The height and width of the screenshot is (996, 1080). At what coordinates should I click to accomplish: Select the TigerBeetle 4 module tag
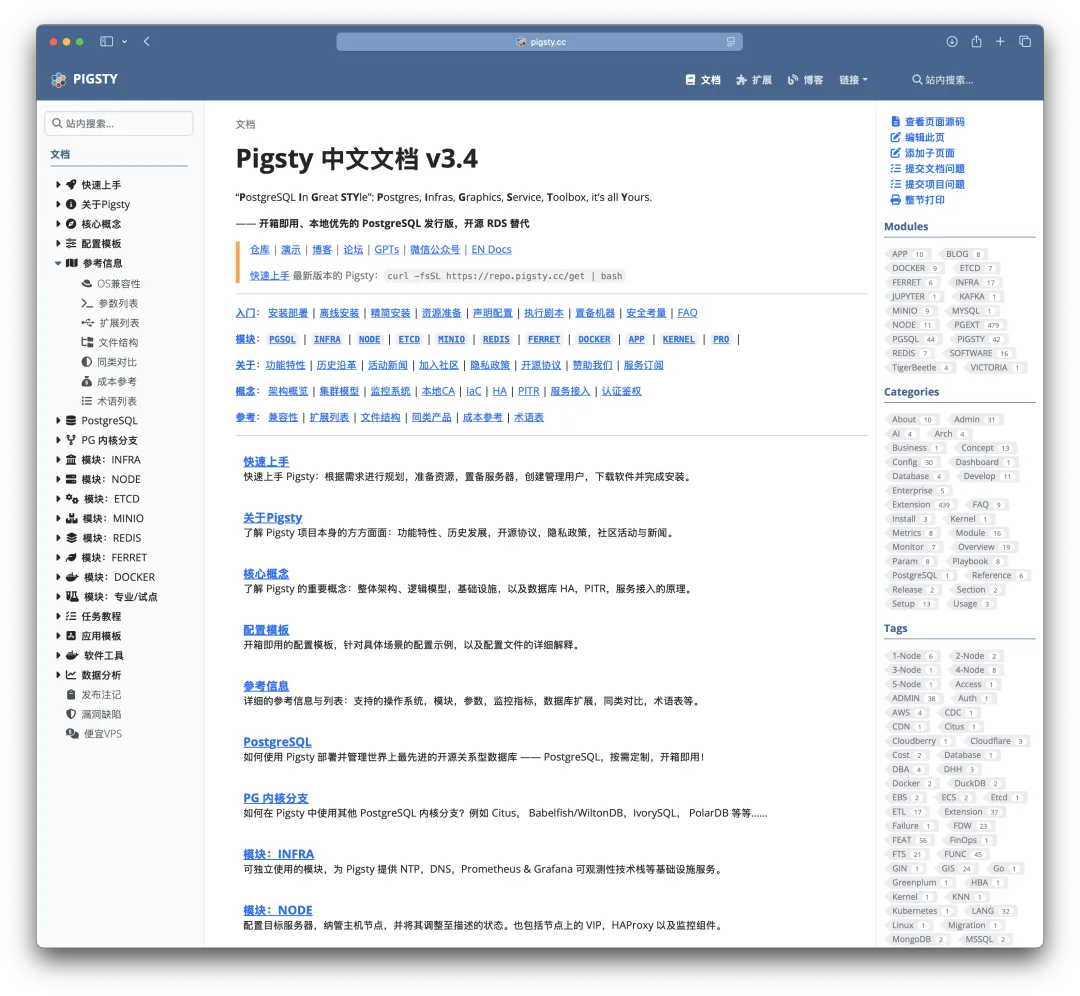coord(920,368)
